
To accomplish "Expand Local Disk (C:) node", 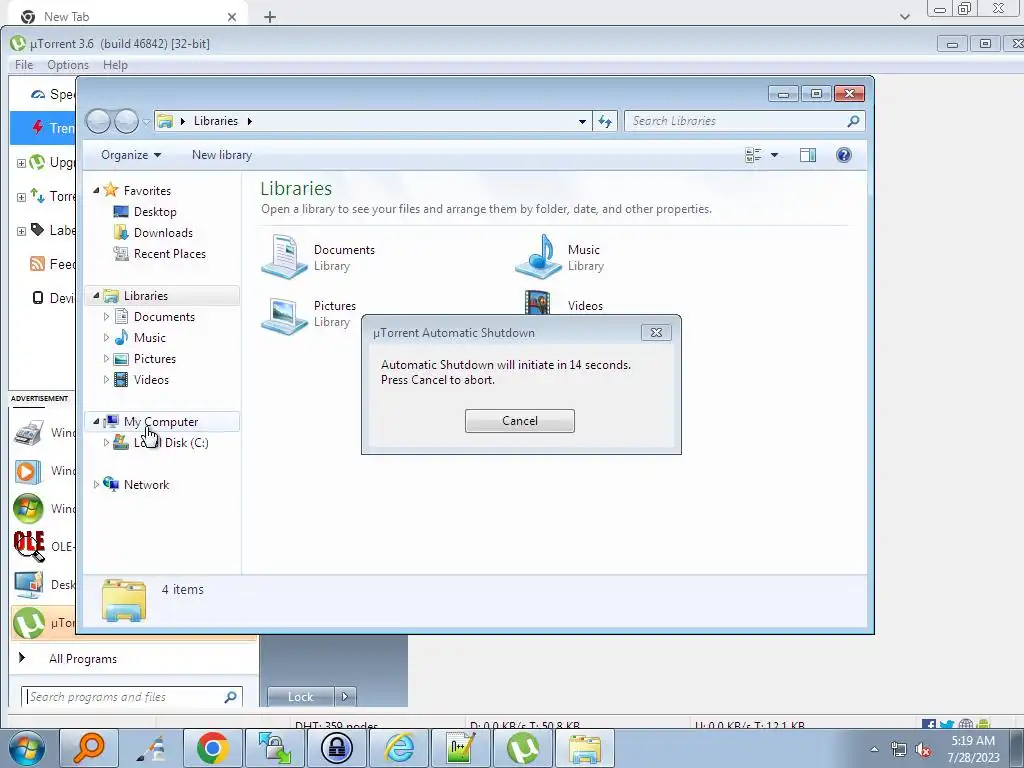I will (106, 443).
